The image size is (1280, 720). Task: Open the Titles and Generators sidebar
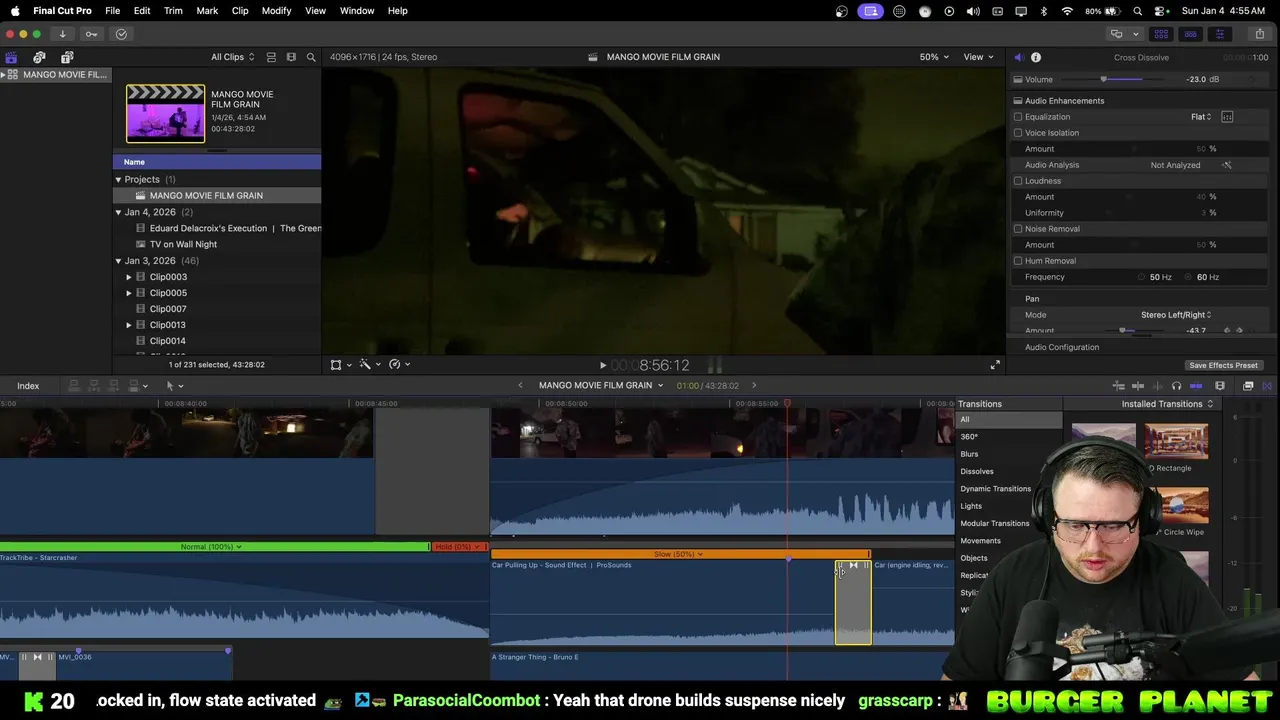pyautogui.click(x=67, y=57)
